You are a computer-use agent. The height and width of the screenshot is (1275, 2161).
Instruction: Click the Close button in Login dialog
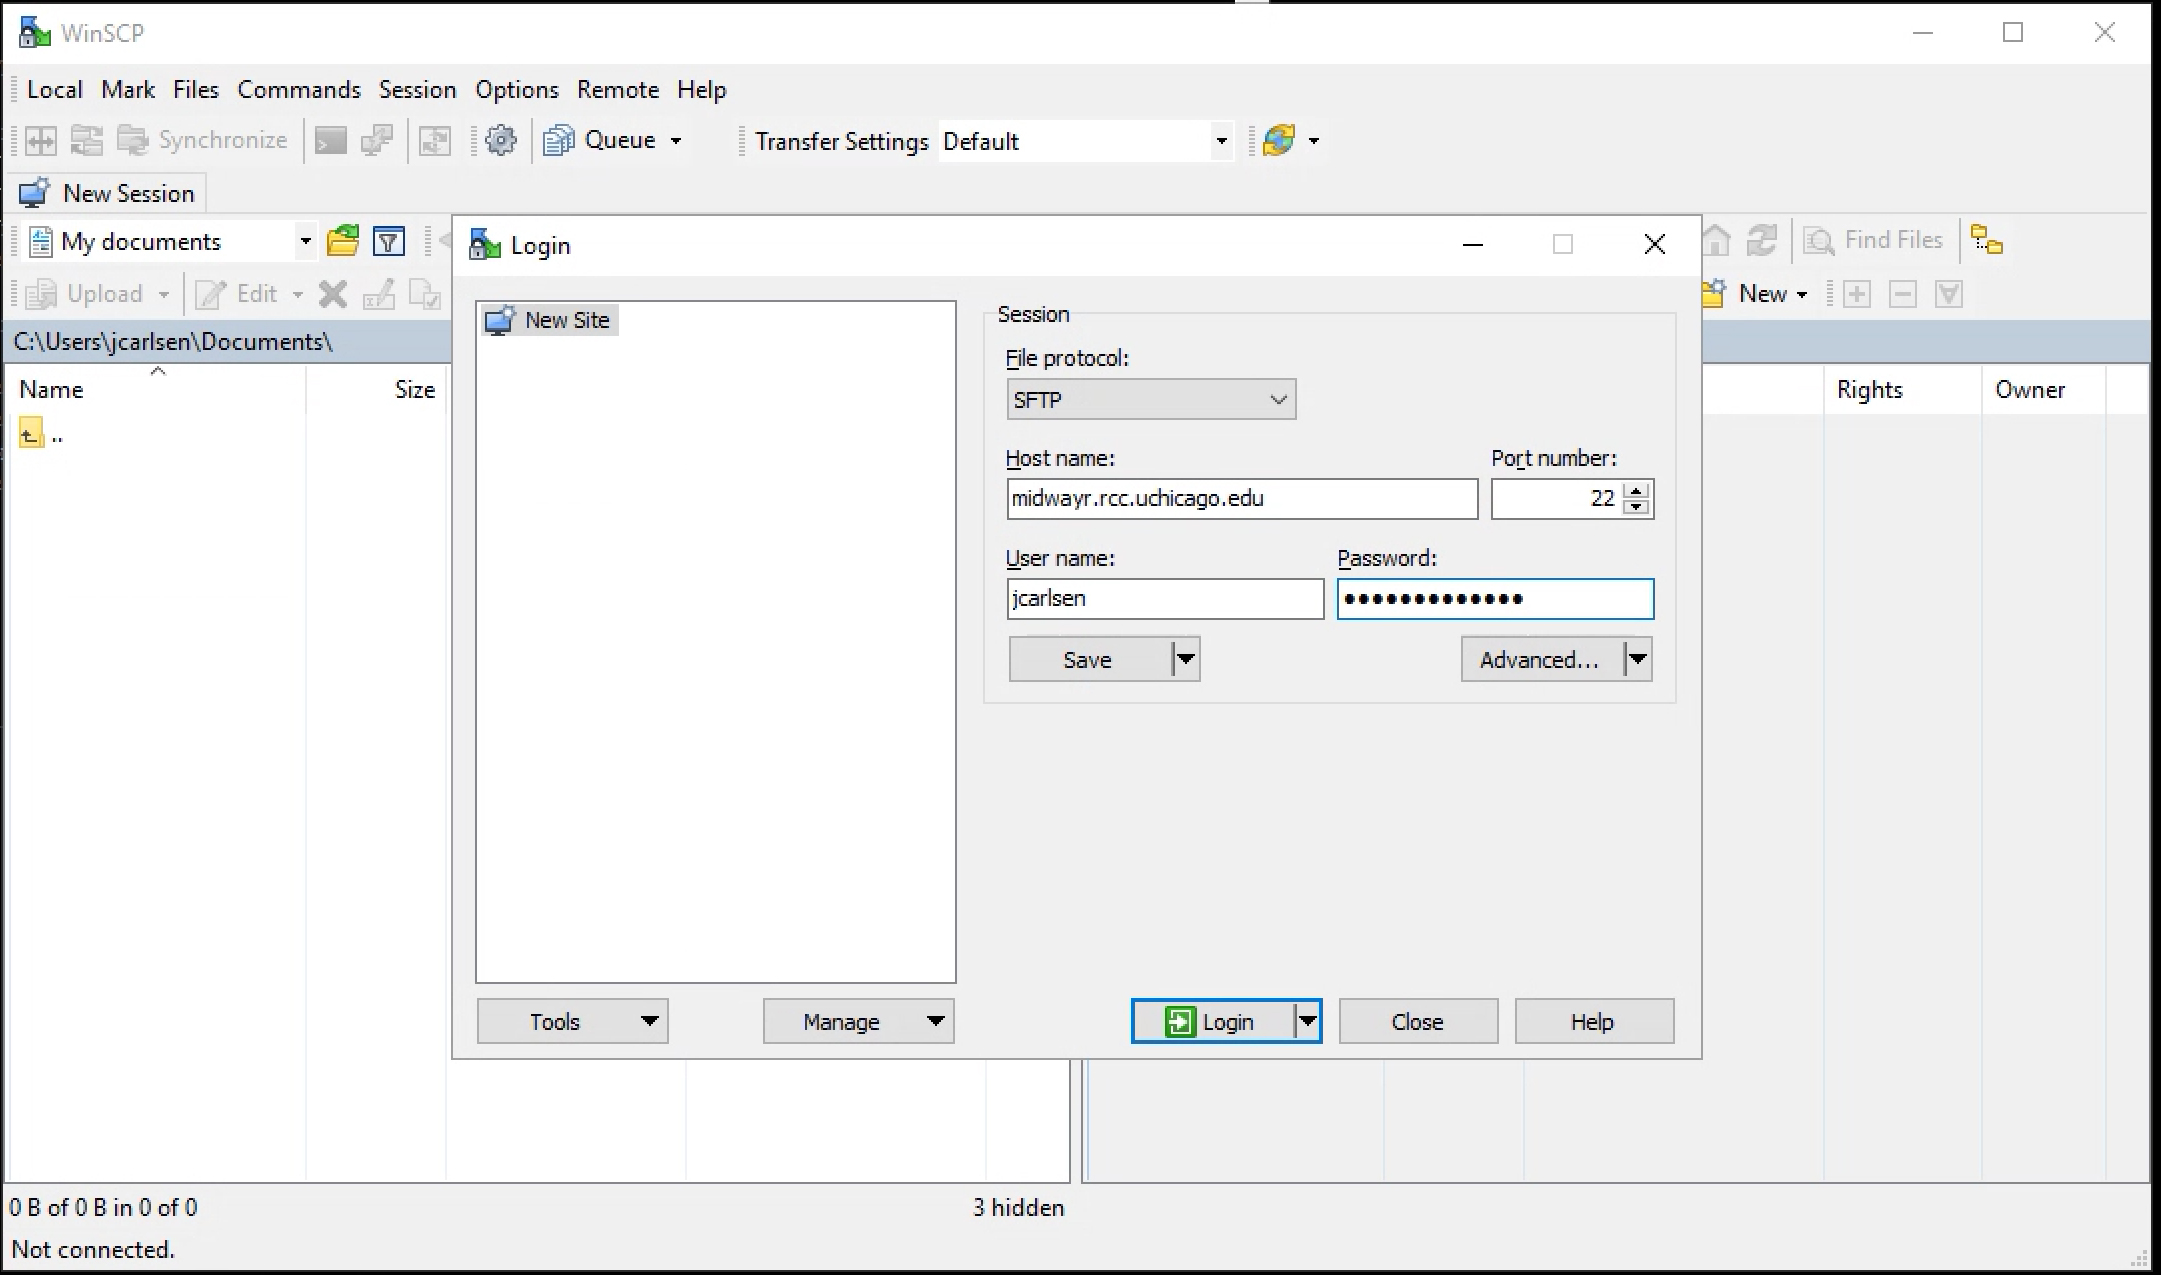coord(1418,1021)
